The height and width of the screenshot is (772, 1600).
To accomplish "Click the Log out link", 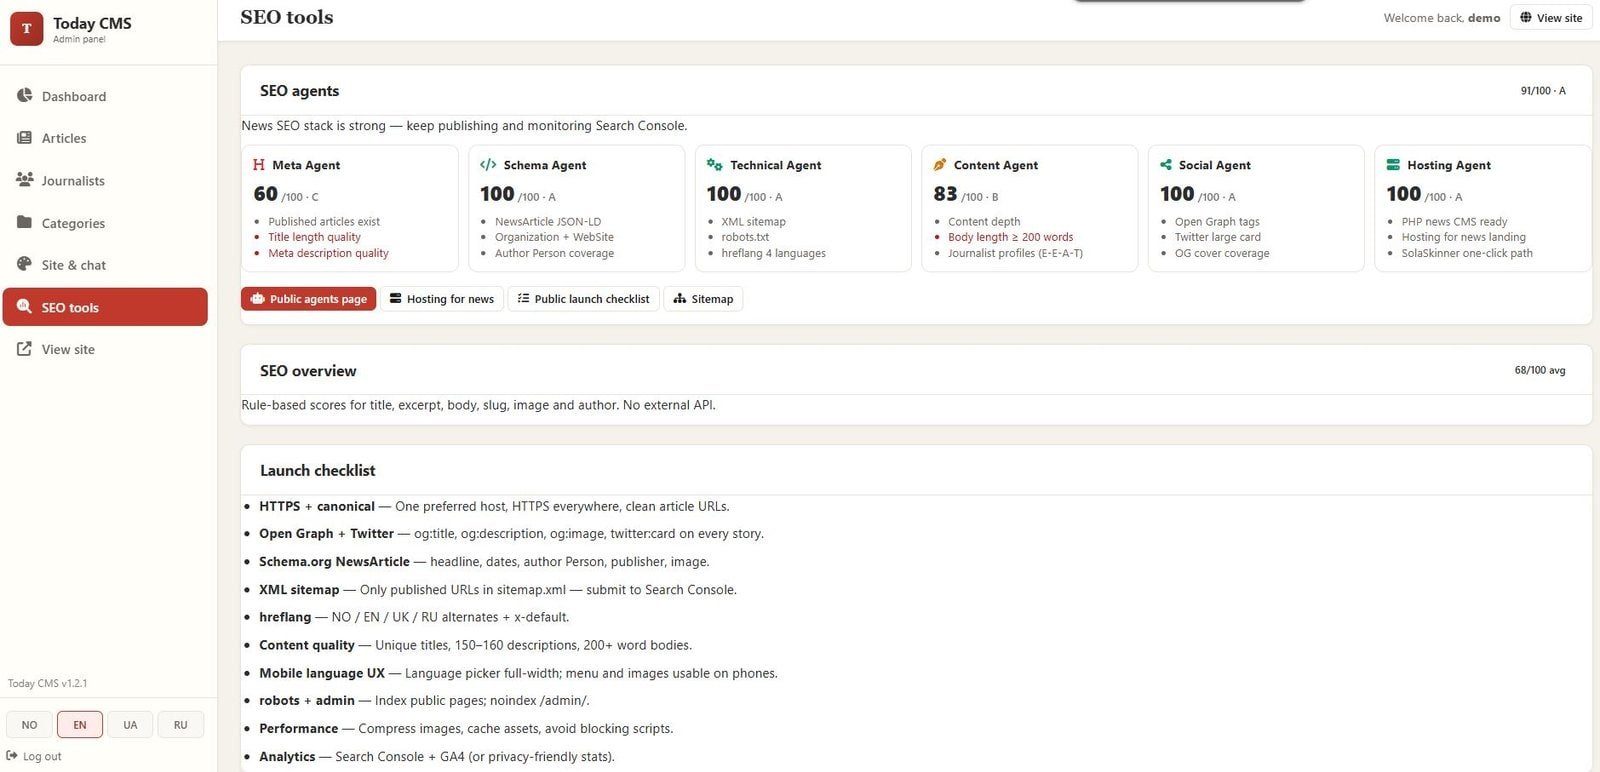I will [34, 756].
